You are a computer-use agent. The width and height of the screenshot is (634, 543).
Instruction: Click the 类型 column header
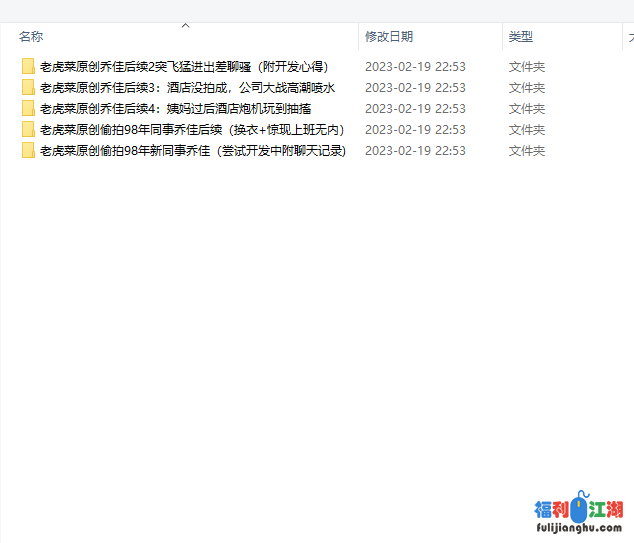[520, 36]
